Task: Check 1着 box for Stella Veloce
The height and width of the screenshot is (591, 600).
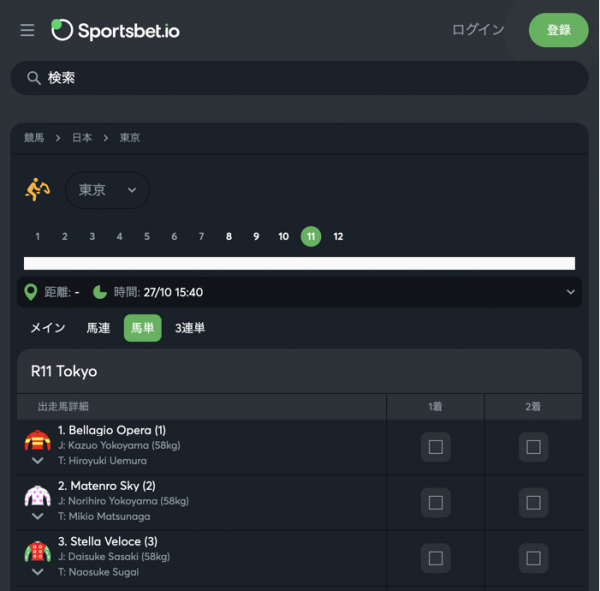Action: point(435,558)
